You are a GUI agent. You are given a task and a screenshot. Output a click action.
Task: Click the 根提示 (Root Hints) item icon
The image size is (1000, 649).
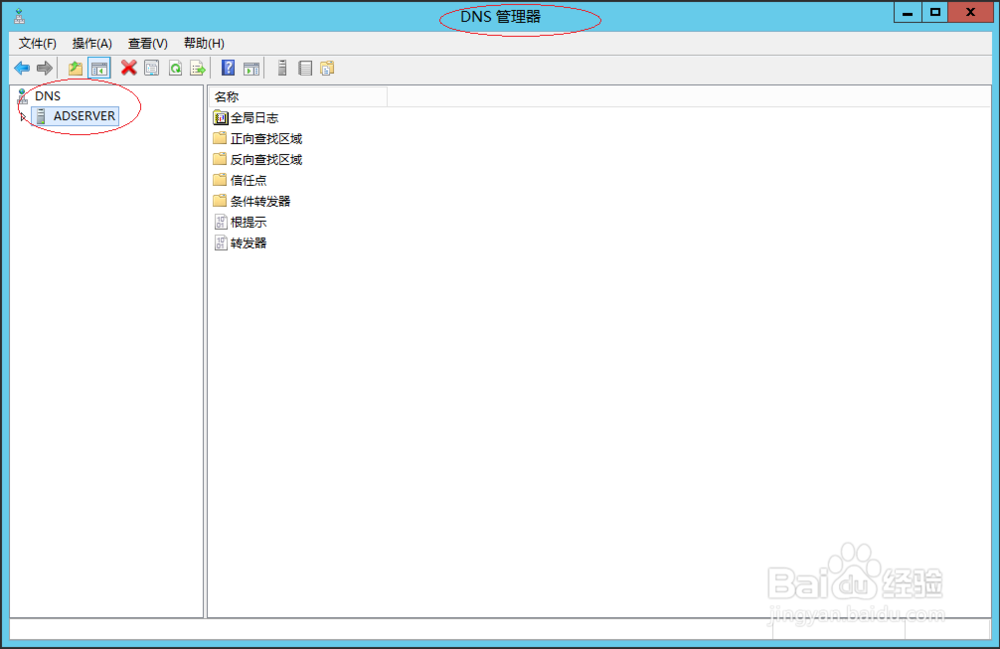click(x=222, y=221)
